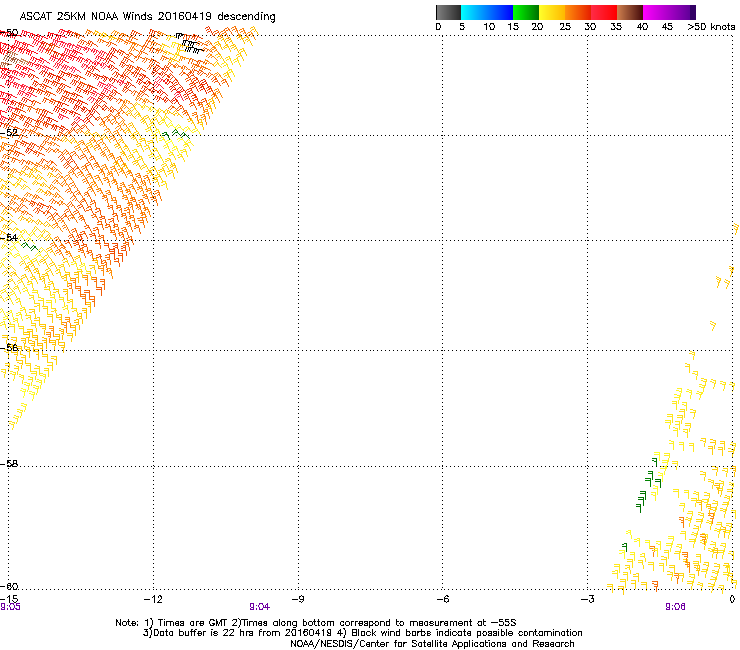Click the -56 latitude axis label
Screen dimensions: 740x650
click(x=9, y=348)
